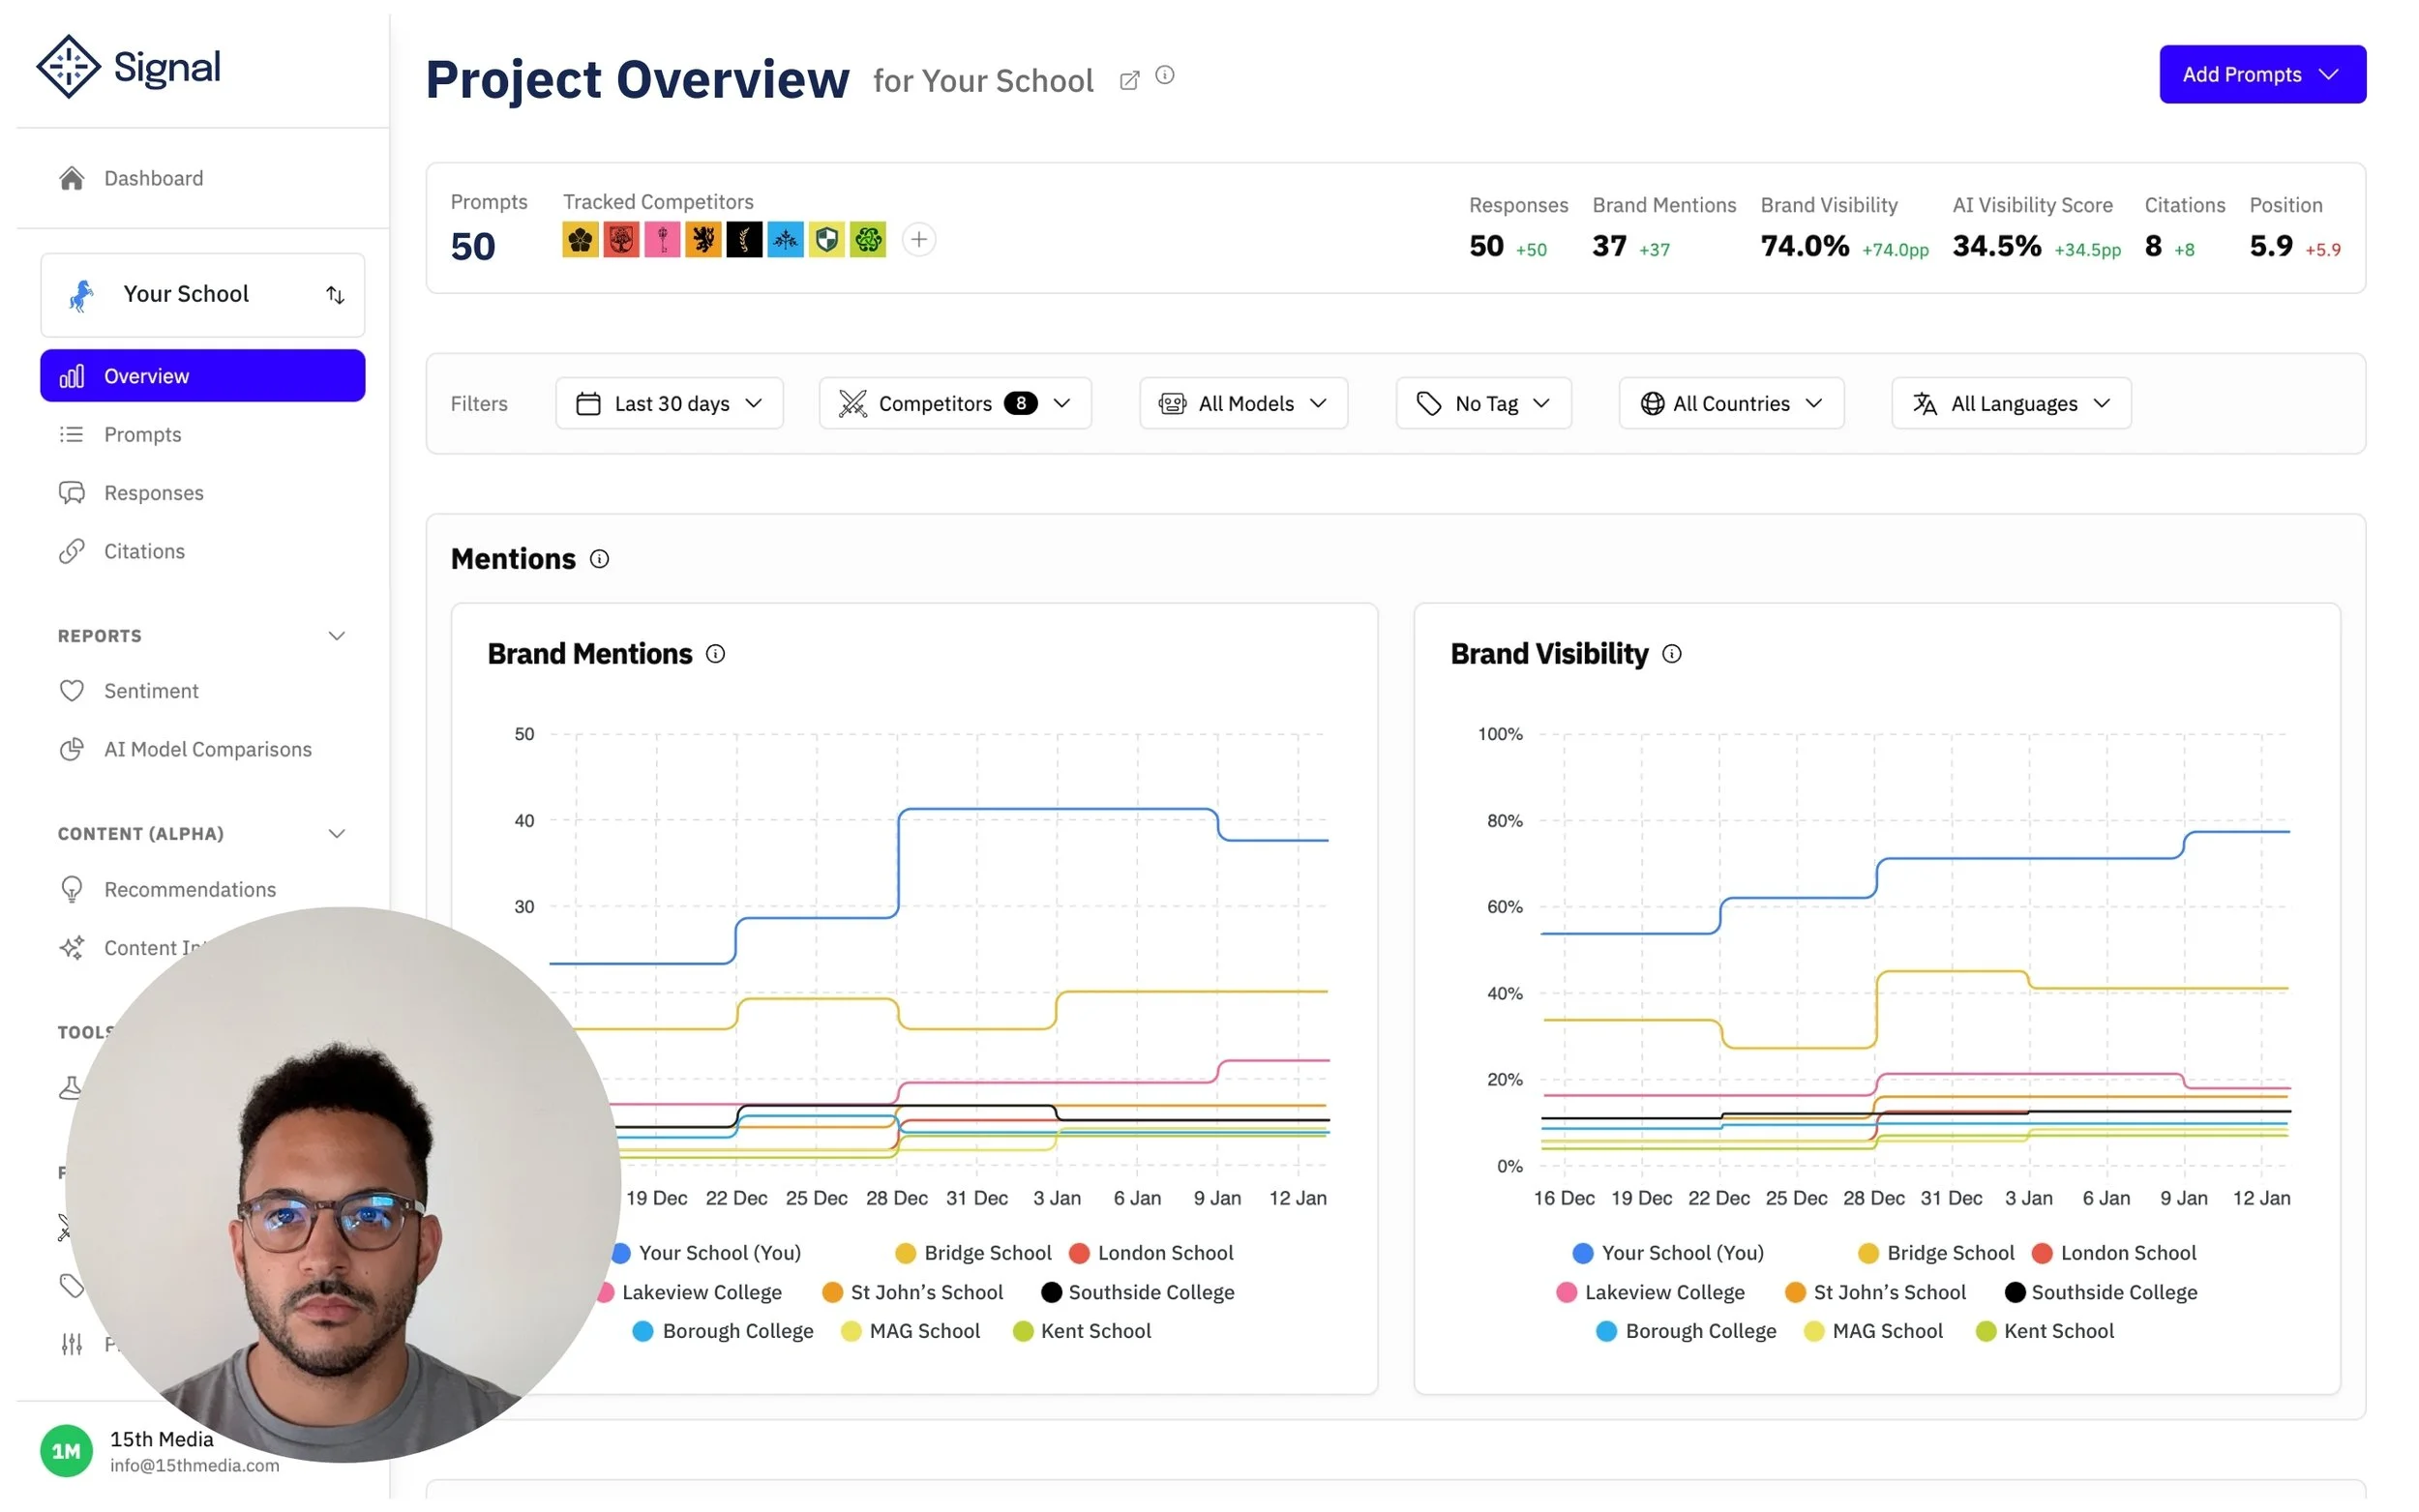
Task: Open the Last 30 days date filter
Action: (x=668, y=404)
